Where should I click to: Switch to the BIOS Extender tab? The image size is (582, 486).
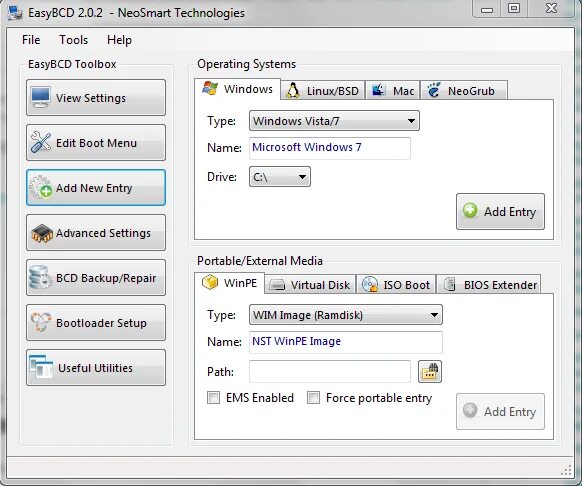(488, 285)
